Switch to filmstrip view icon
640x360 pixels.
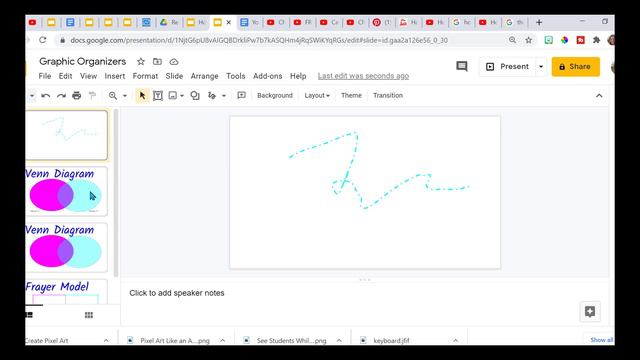pos(29,315)
